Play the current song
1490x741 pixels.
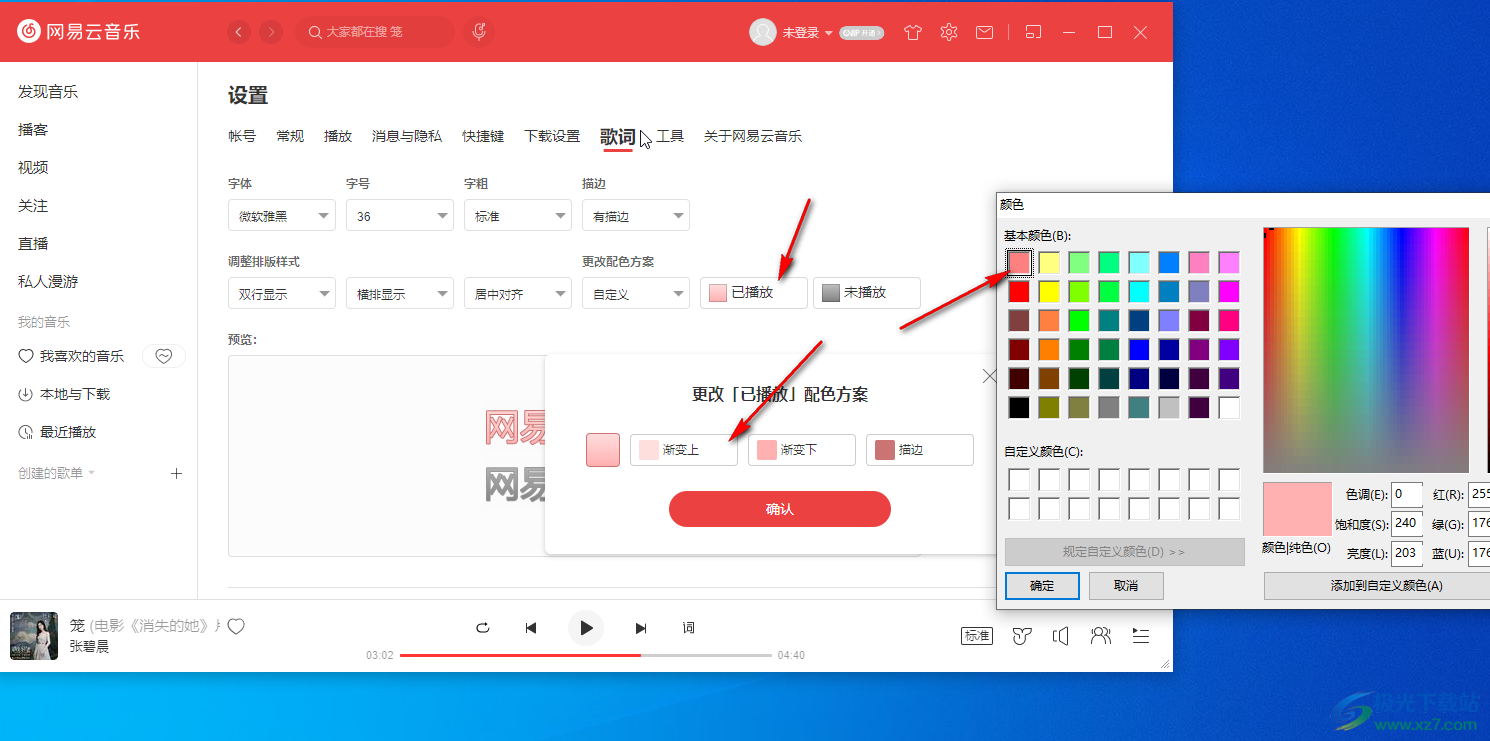tap(586, 628)
